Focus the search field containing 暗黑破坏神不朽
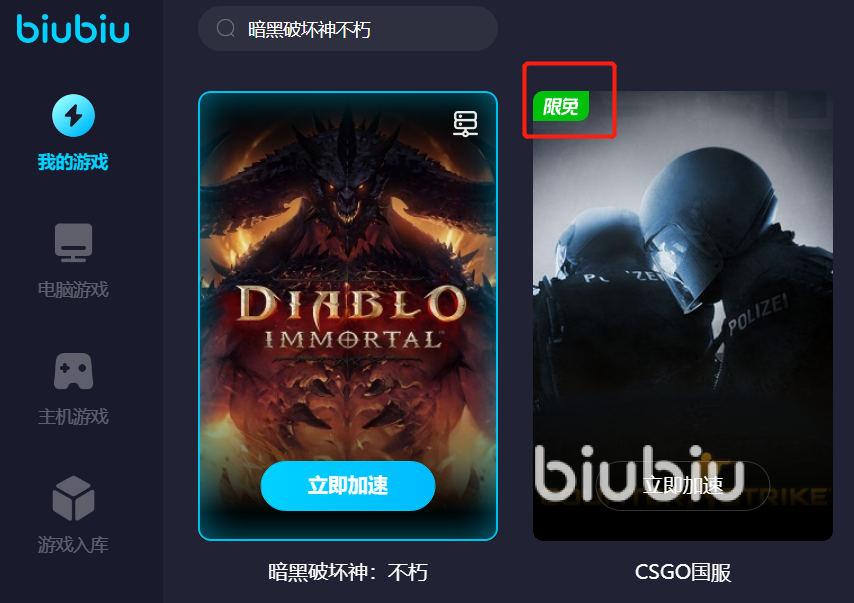The width and height of the screenshot is (854, 603). click(348, 29)
